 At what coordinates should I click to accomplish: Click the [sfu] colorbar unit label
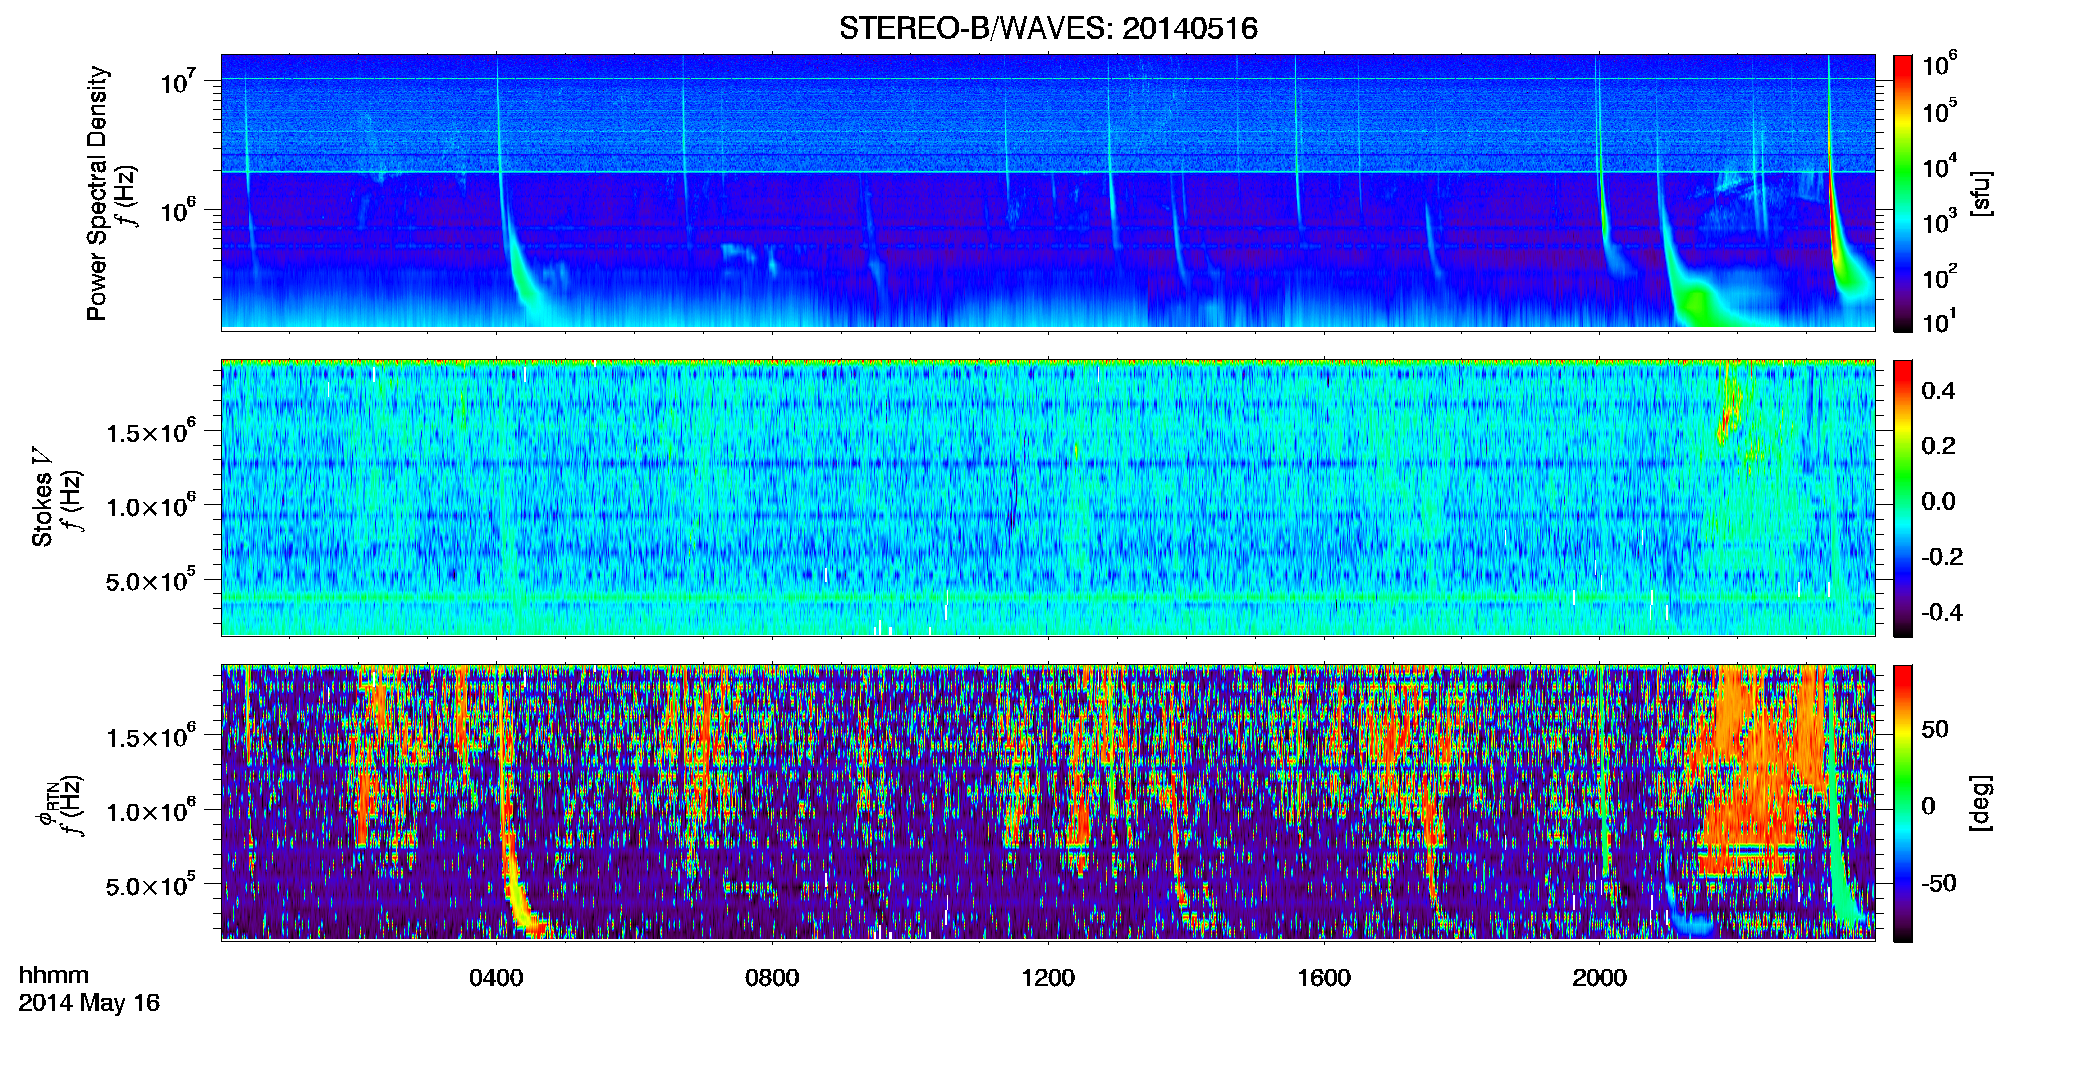(x=1981, y=193)
